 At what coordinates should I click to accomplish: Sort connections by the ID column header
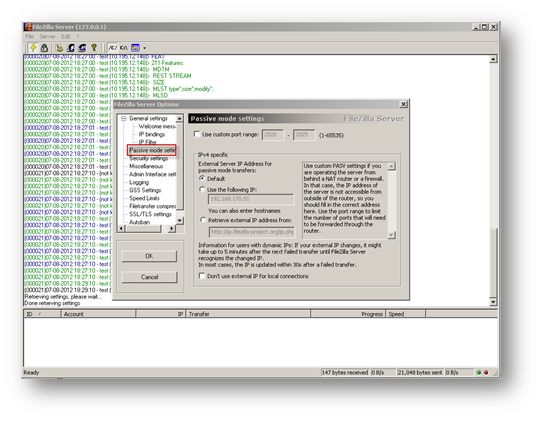[x=42, y=314]
